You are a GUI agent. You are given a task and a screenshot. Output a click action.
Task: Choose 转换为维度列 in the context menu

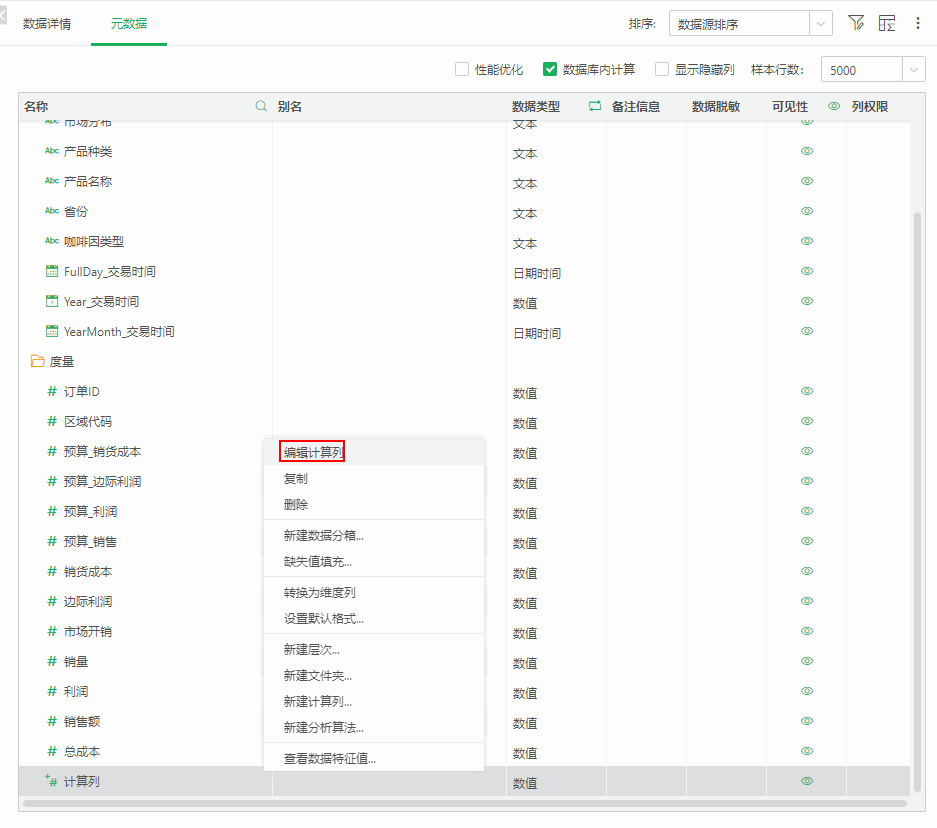pyautogui.click(x=319, y=592)
